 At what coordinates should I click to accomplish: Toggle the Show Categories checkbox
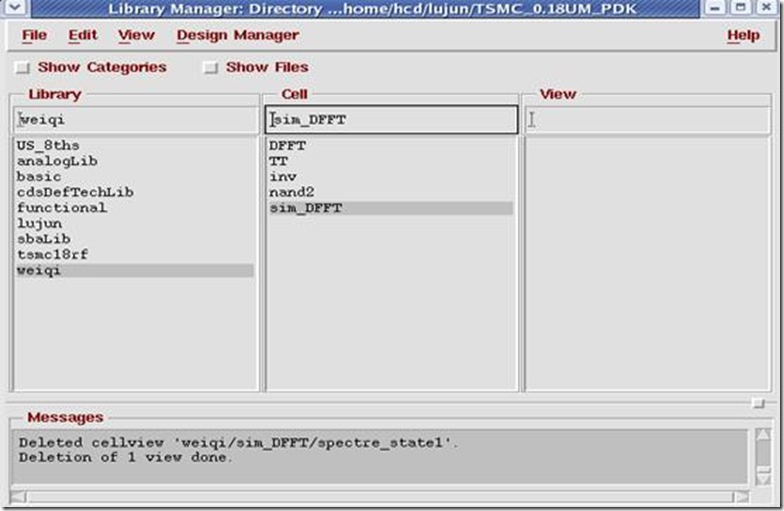coord(22,68)
